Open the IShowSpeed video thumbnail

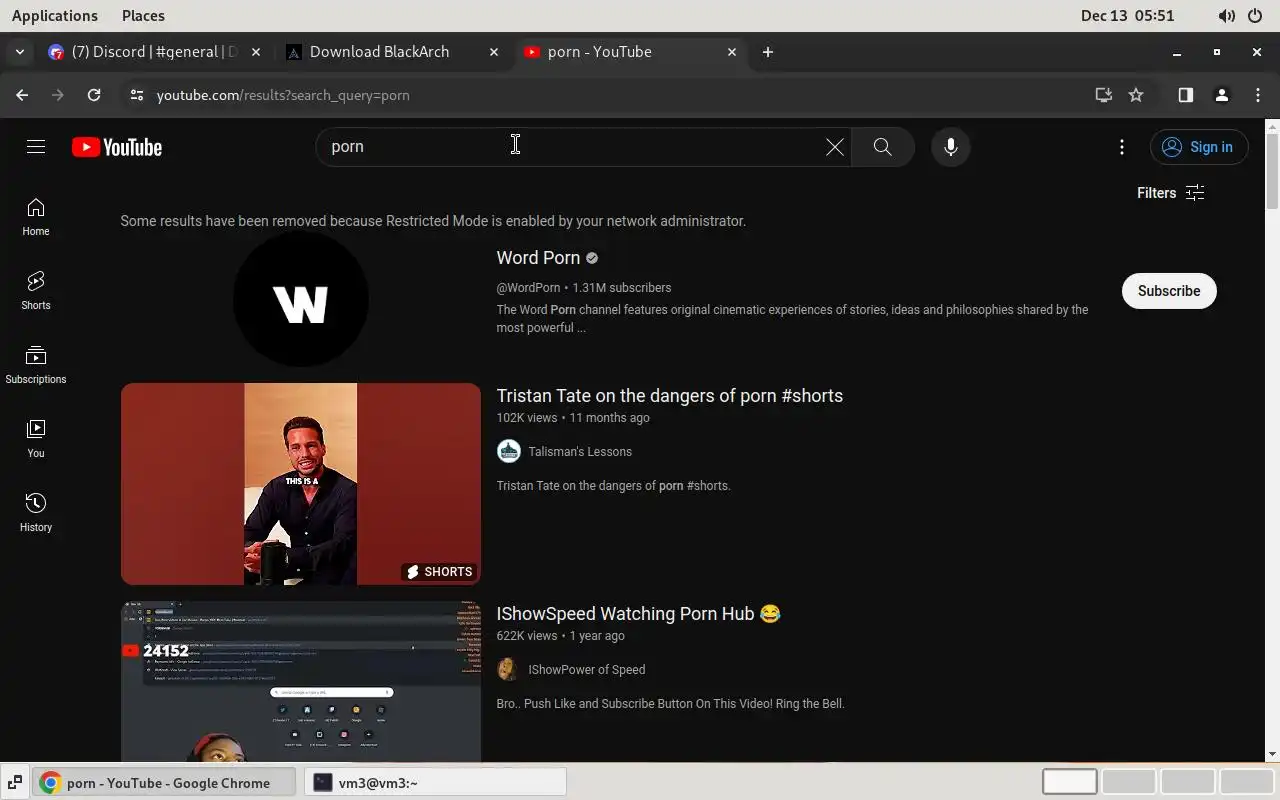301,682
